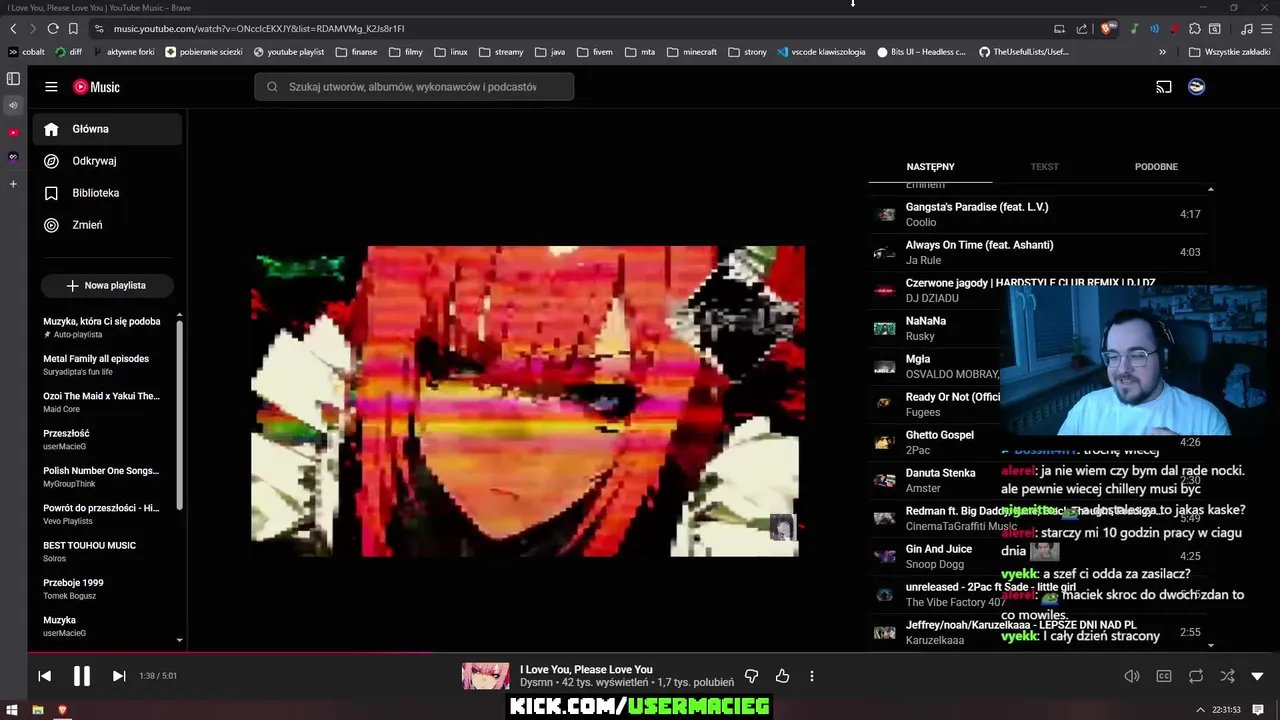Collapse the player page with the down arrow
Screen dimensions: 1280x720
point(1258,676)
